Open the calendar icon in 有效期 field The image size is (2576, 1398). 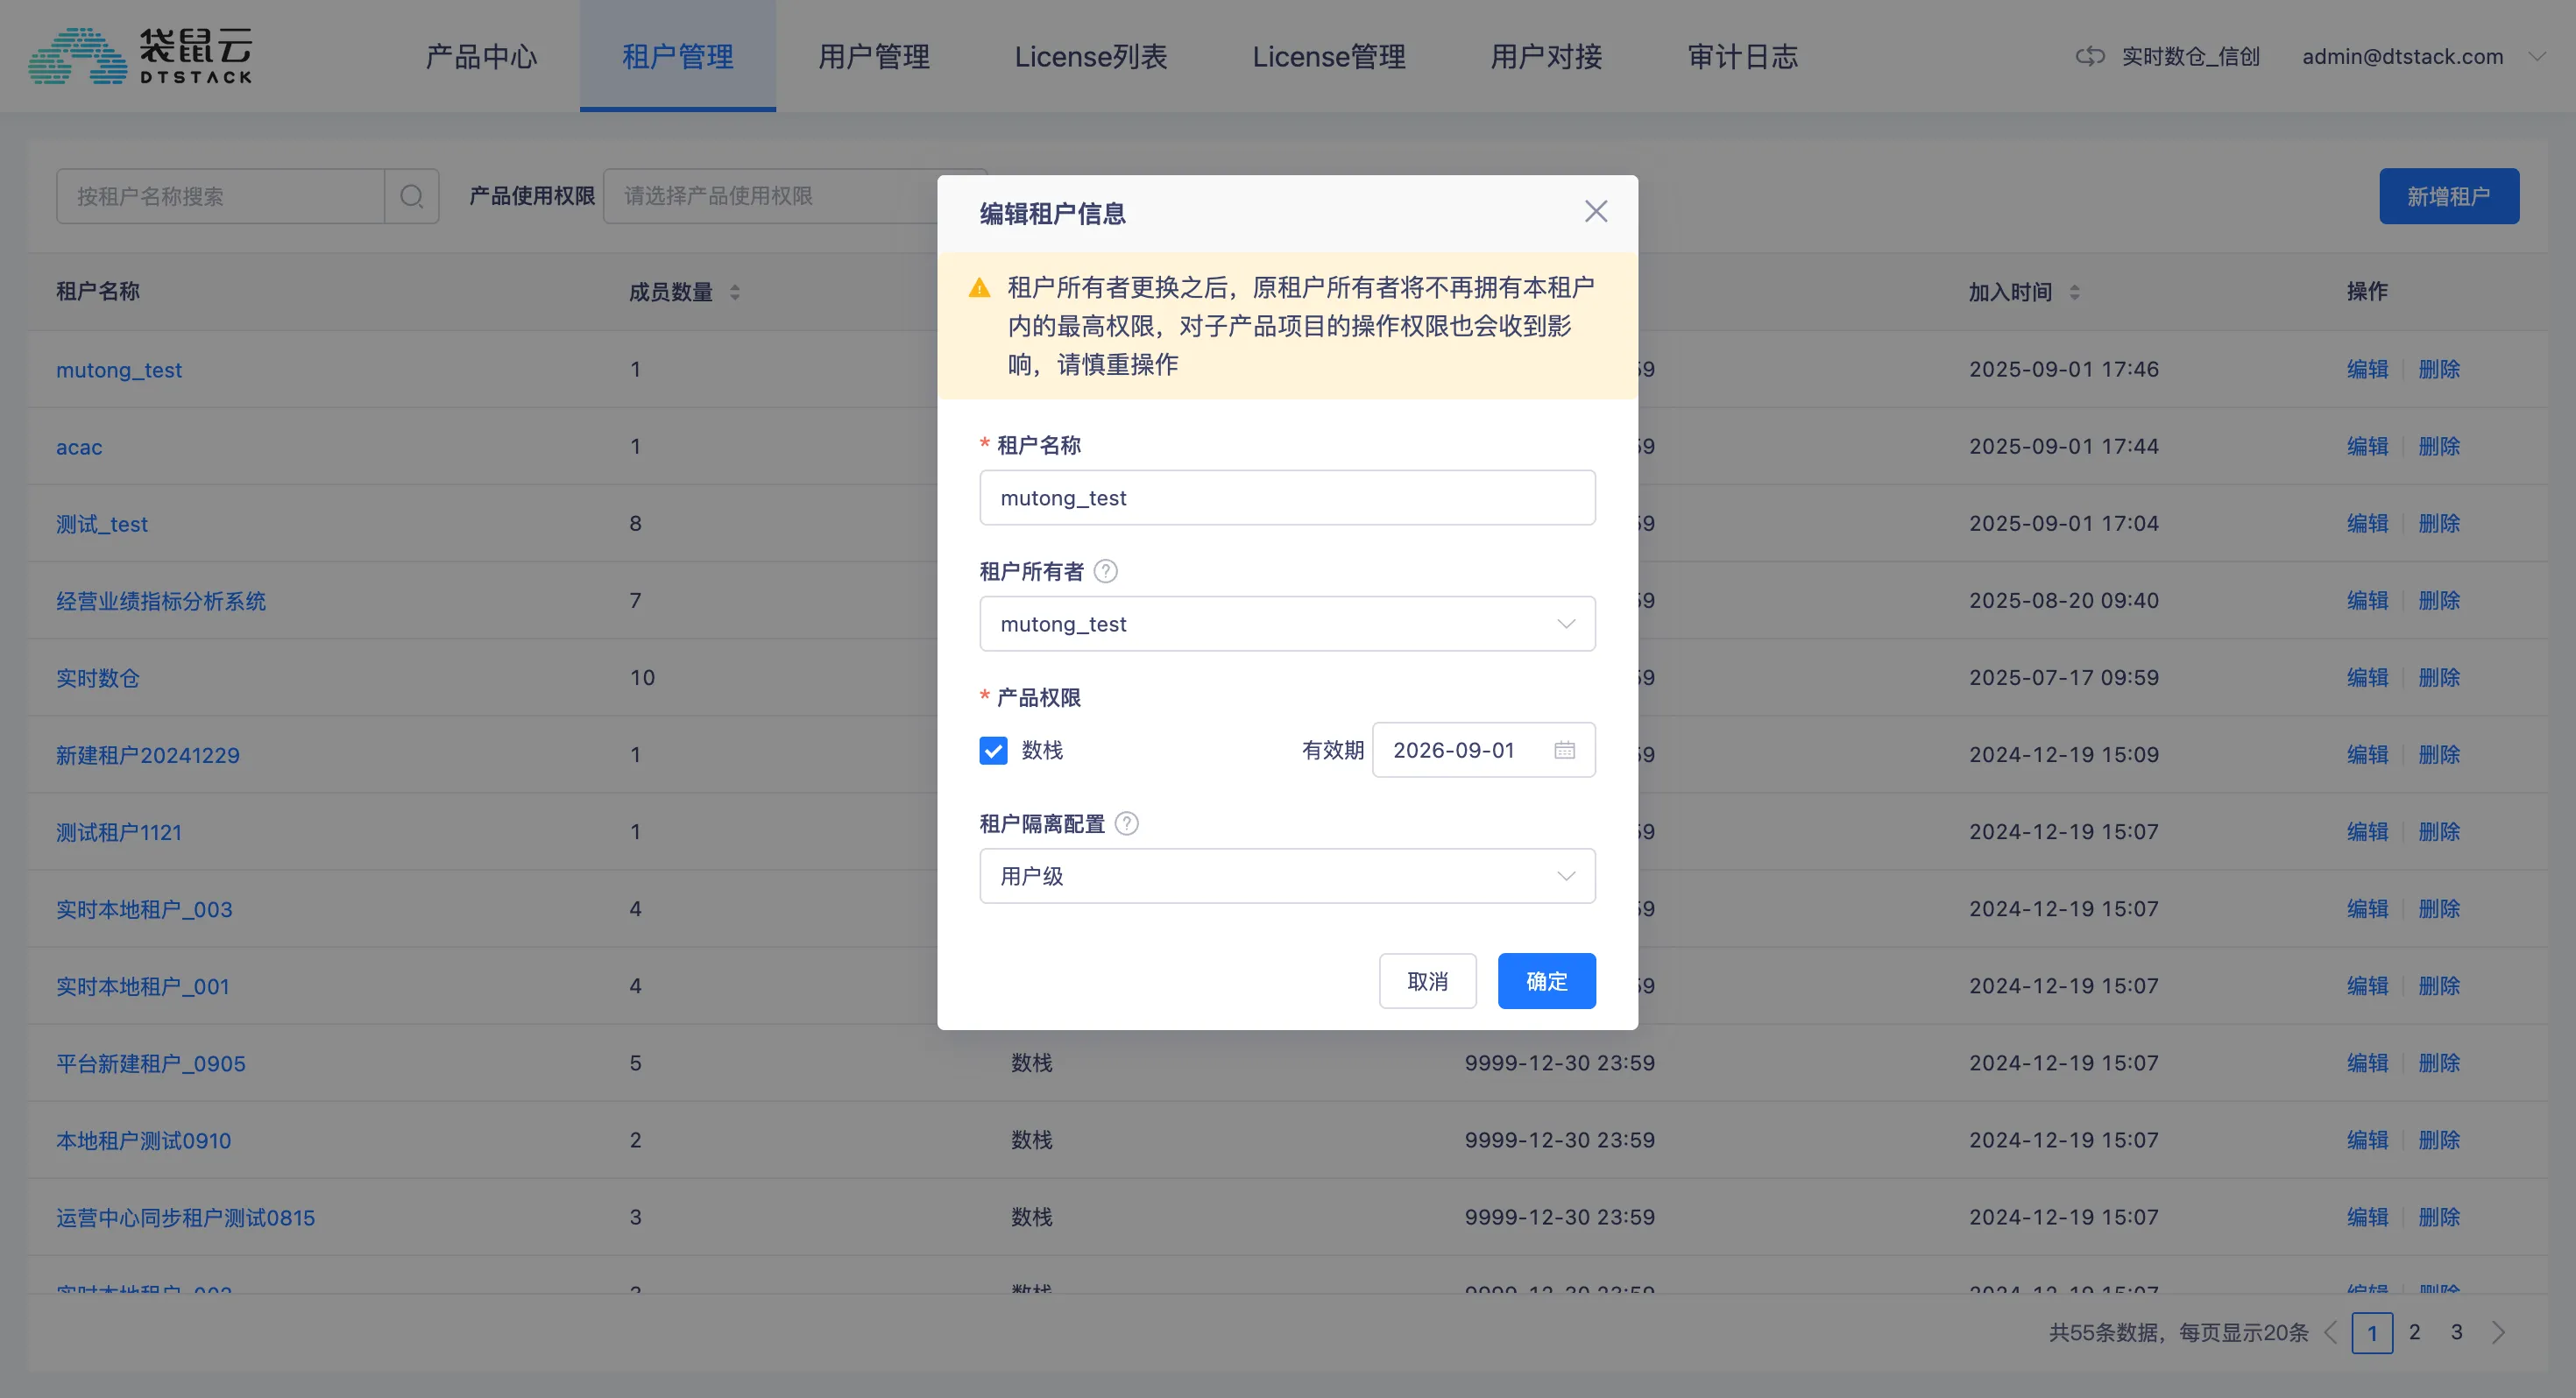pyautogui.click(x=1564, y=750)
